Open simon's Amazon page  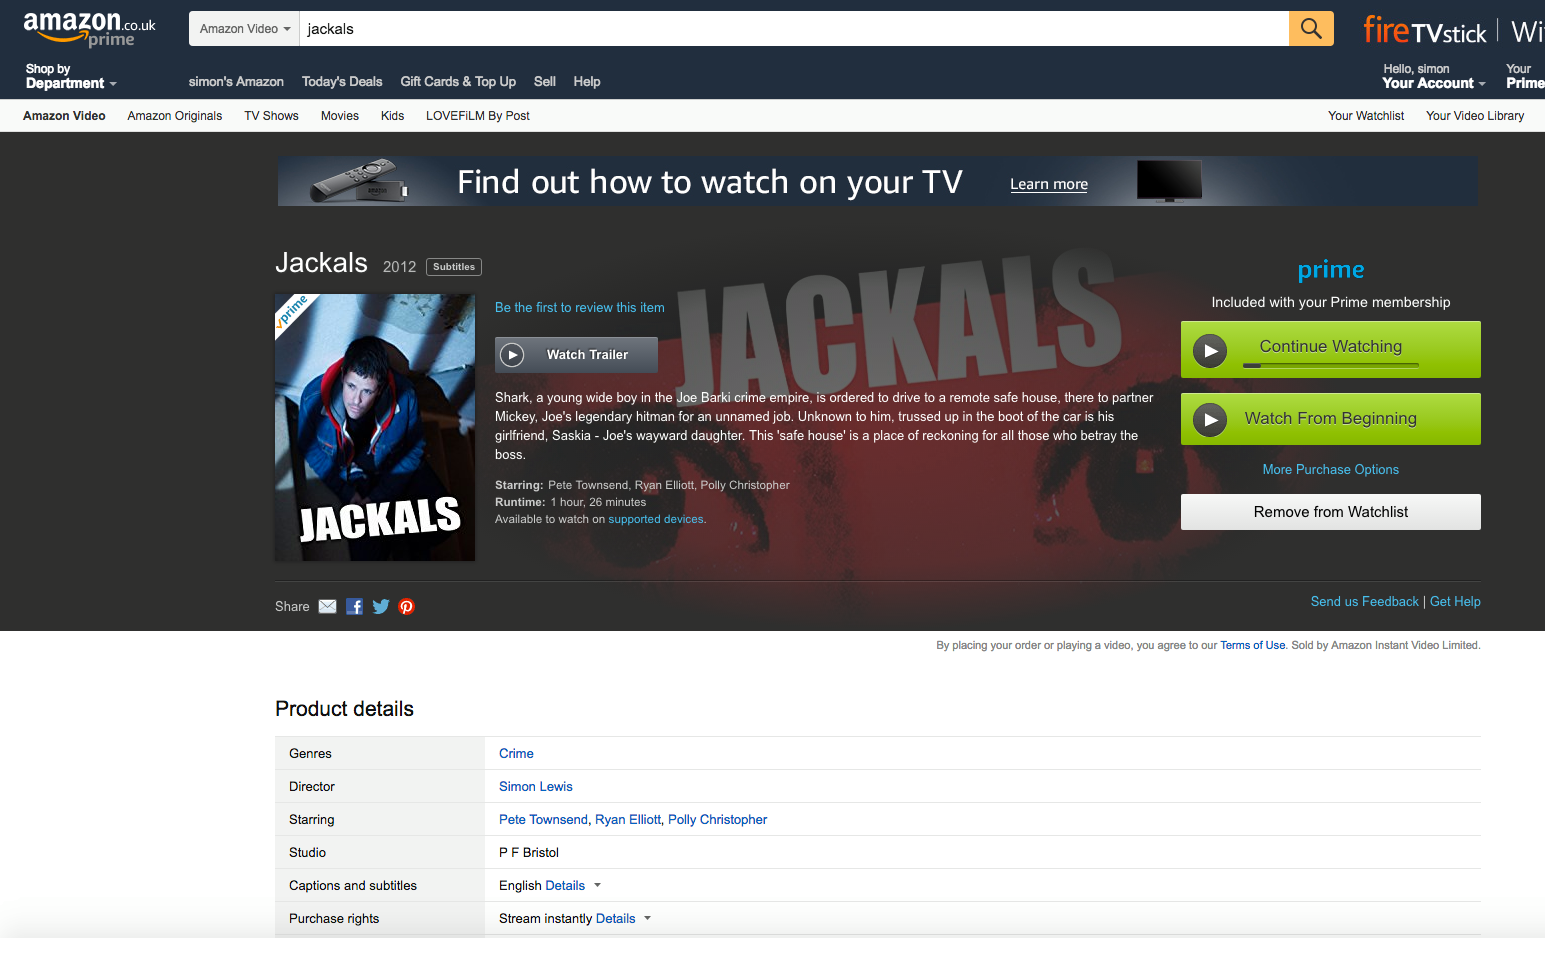coord(236,82)
